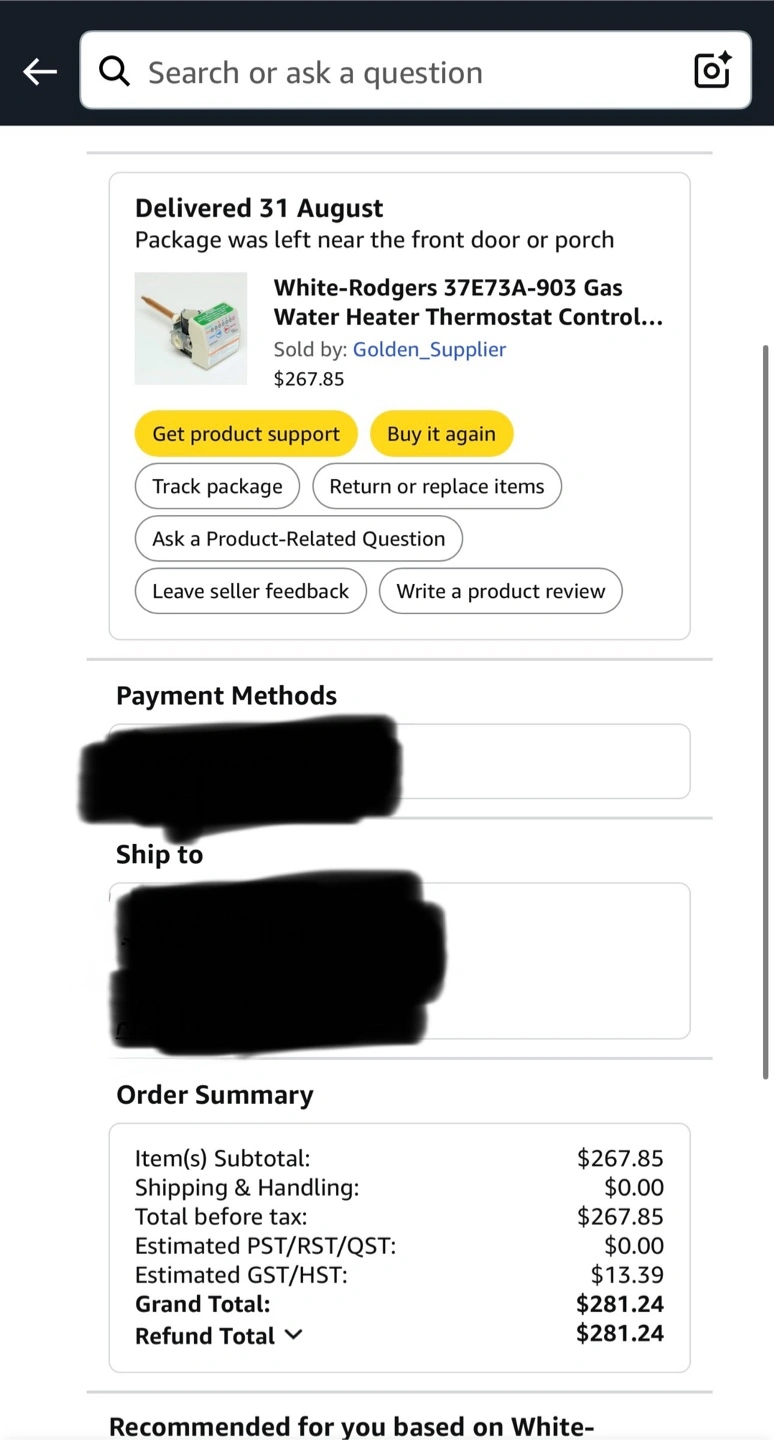Screen dimensions: 774x1440
Task: Choose Return or replace items
Action: [437, 486]
